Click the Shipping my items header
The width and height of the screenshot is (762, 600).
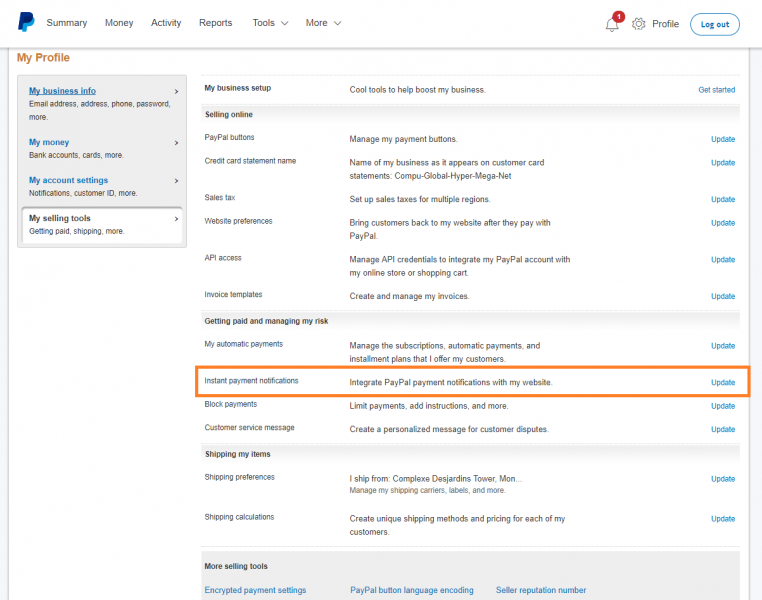tap(237, 454)
